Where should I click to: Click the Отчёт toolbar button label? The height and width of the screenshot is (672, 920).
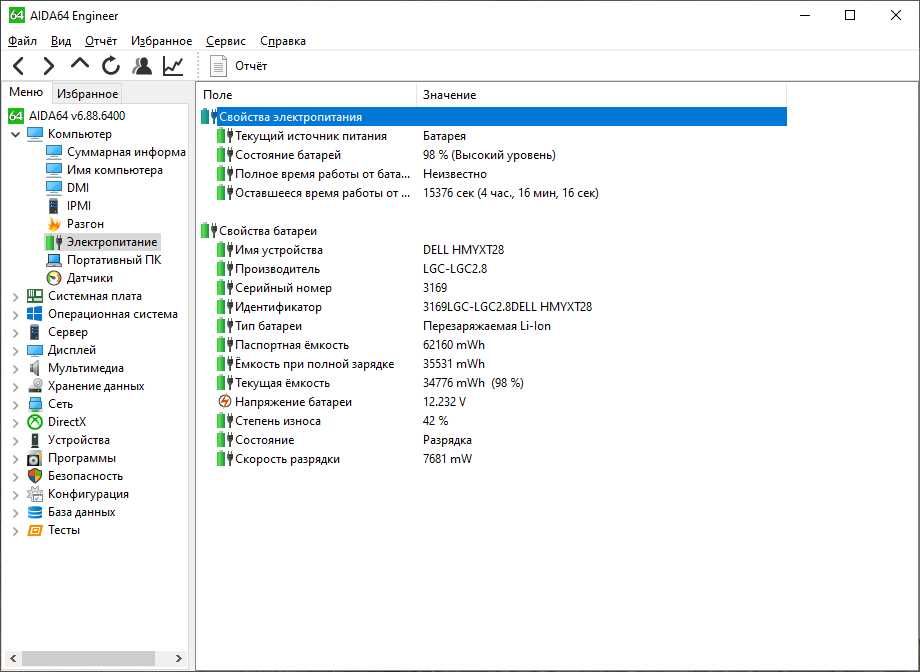(251, 66)
